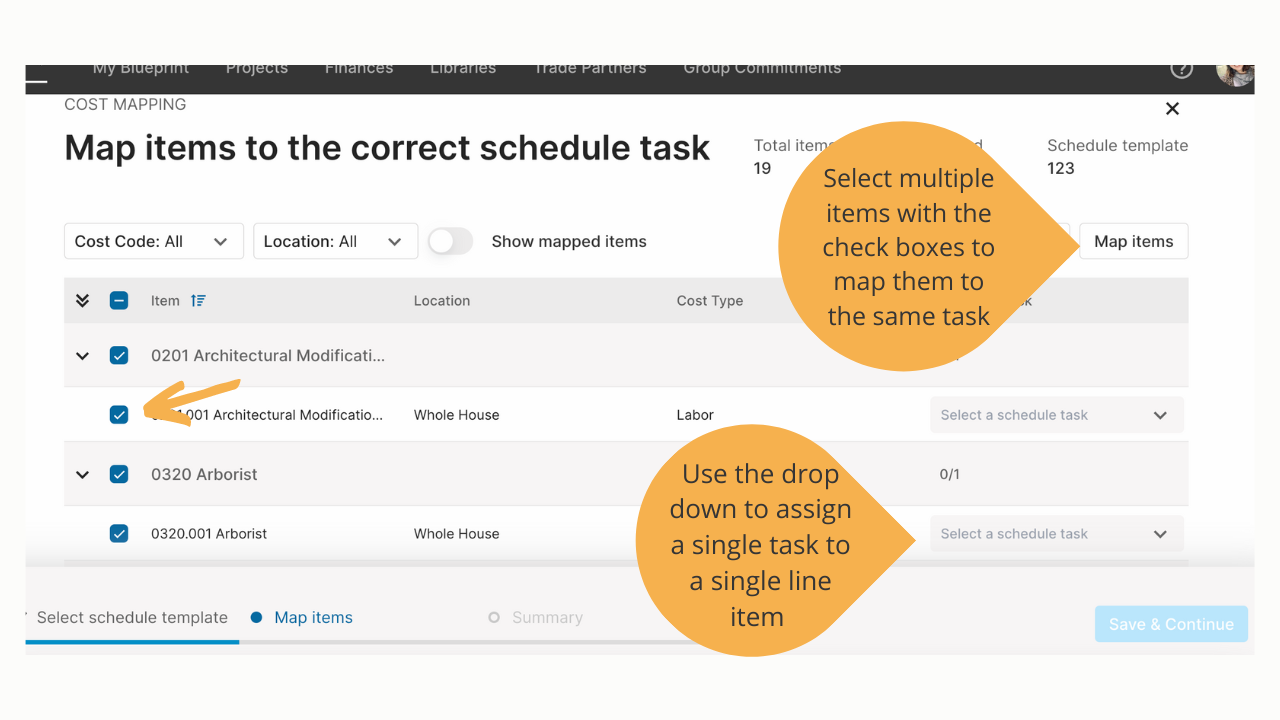Go to Projects in top navigation
This screenshot has width=1280, height=720.
coord(257,69)
